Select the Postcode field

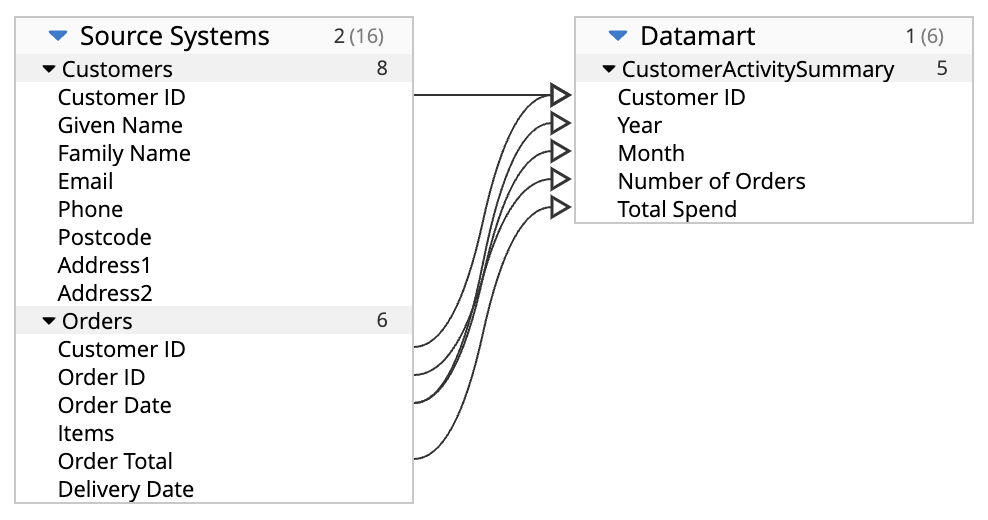click(214, 237)
